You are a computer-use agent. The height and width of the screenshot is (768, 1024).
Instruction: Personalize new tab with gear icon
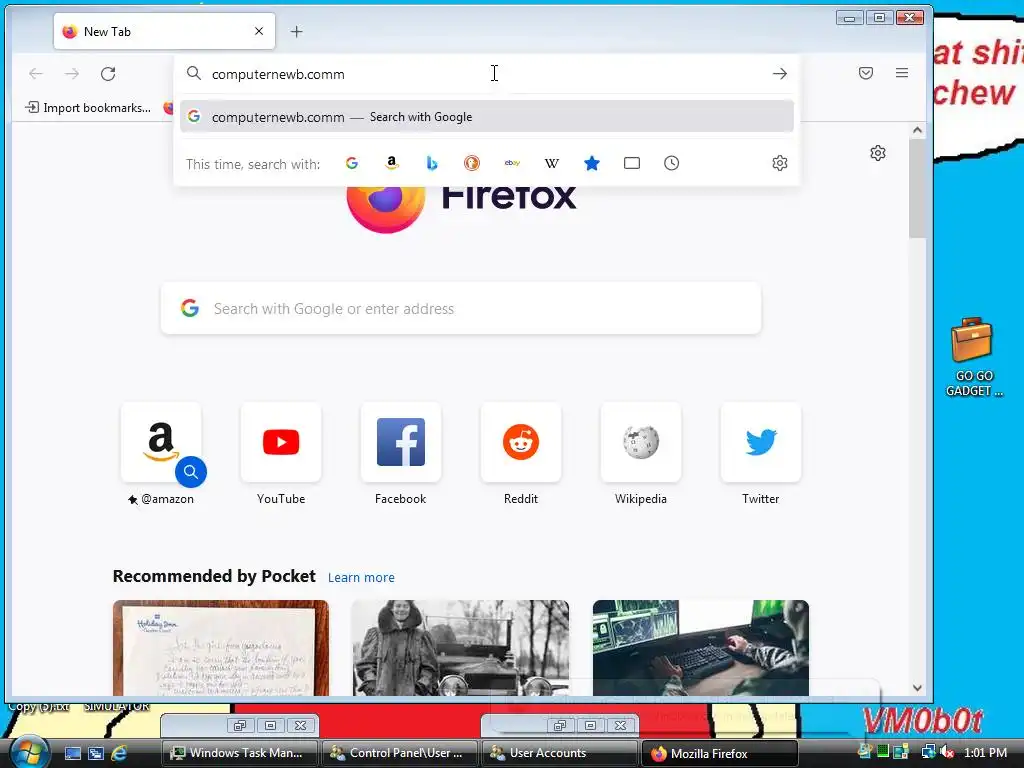(878, 153)
